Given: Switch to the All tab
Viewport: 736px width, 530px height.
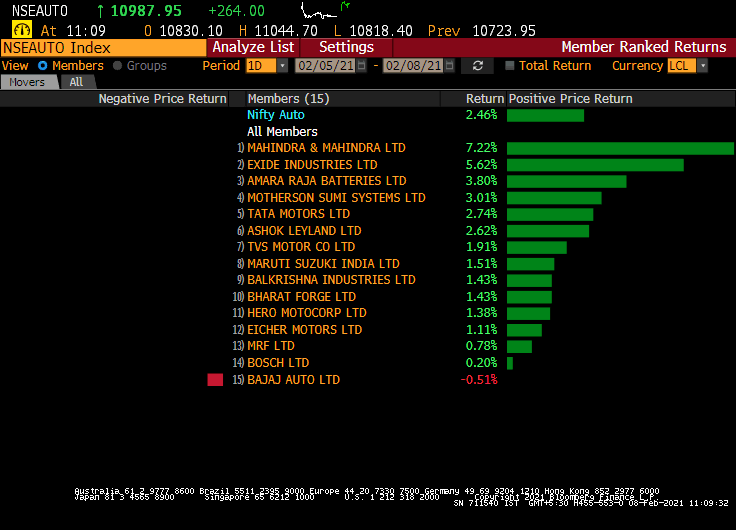Looking at the screenshot, I should (76, 82).
